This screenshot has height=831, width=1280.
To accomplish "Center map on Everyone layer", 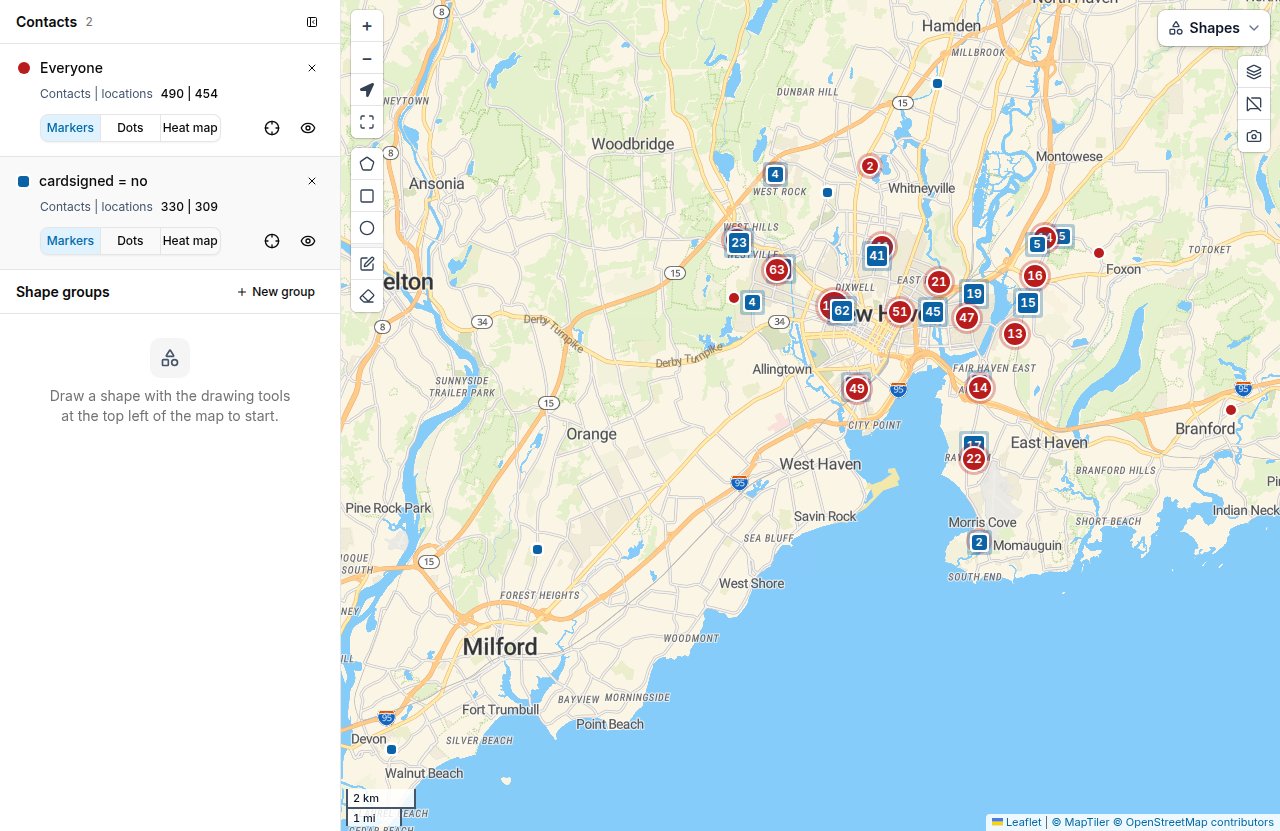I will 272,128.
